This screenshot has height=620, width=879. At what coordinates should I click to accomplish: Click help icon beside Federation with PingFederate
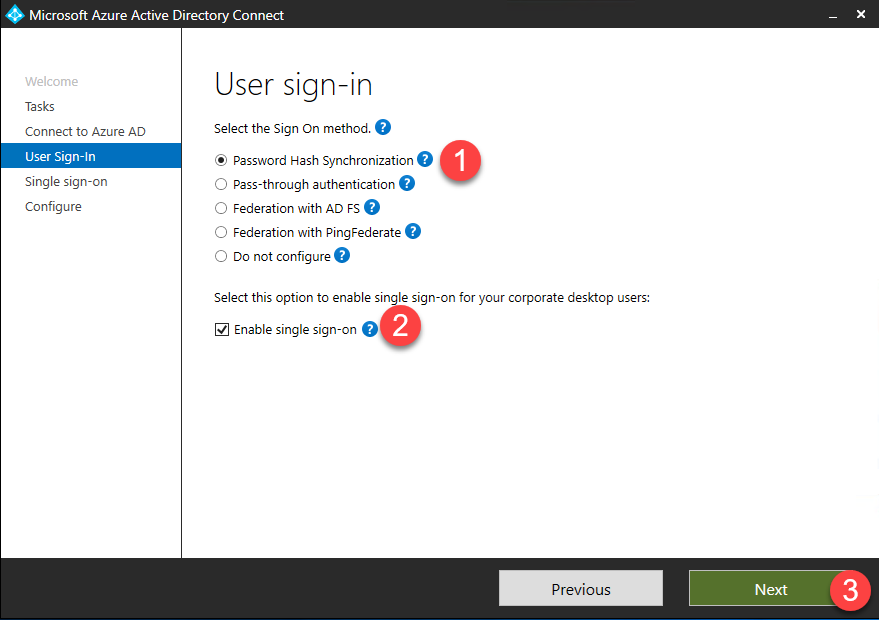pyautogui.click(x=413, y=231)
